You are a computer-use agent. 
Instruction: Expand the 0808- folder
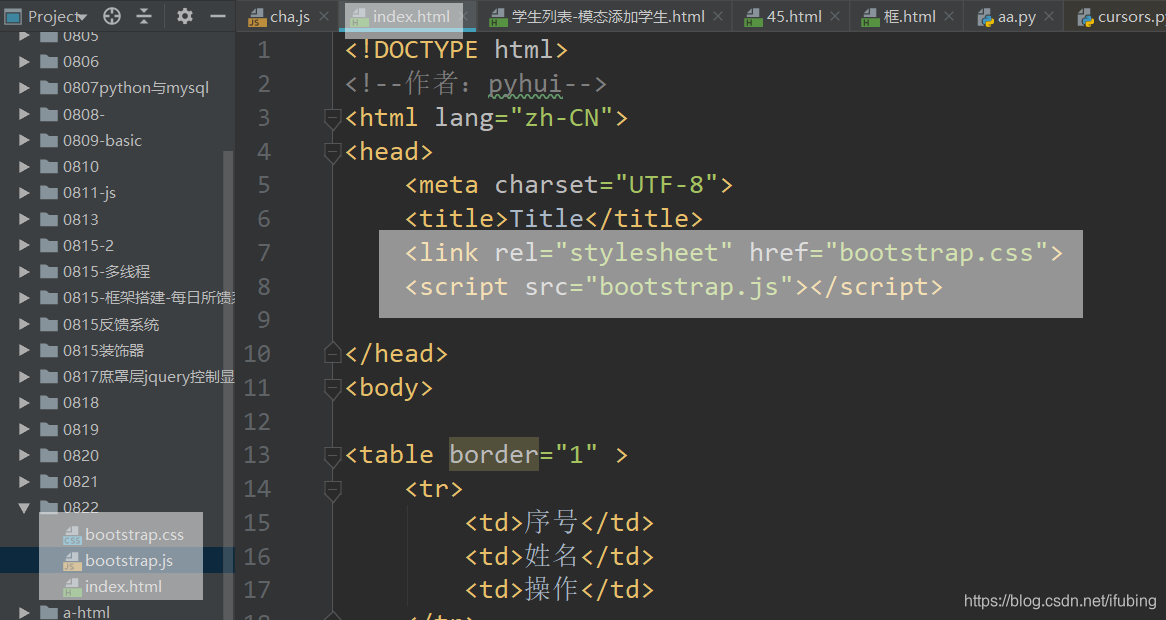(x=24, y=114)
